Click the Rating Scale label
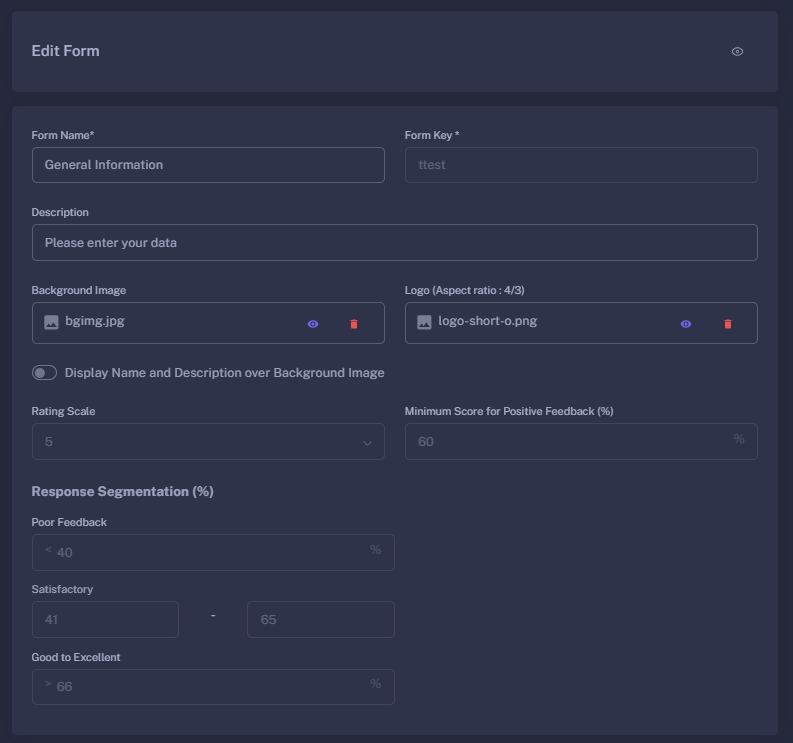Image resolution: width=793 pixels, height=743 pixels. [63, 411]
